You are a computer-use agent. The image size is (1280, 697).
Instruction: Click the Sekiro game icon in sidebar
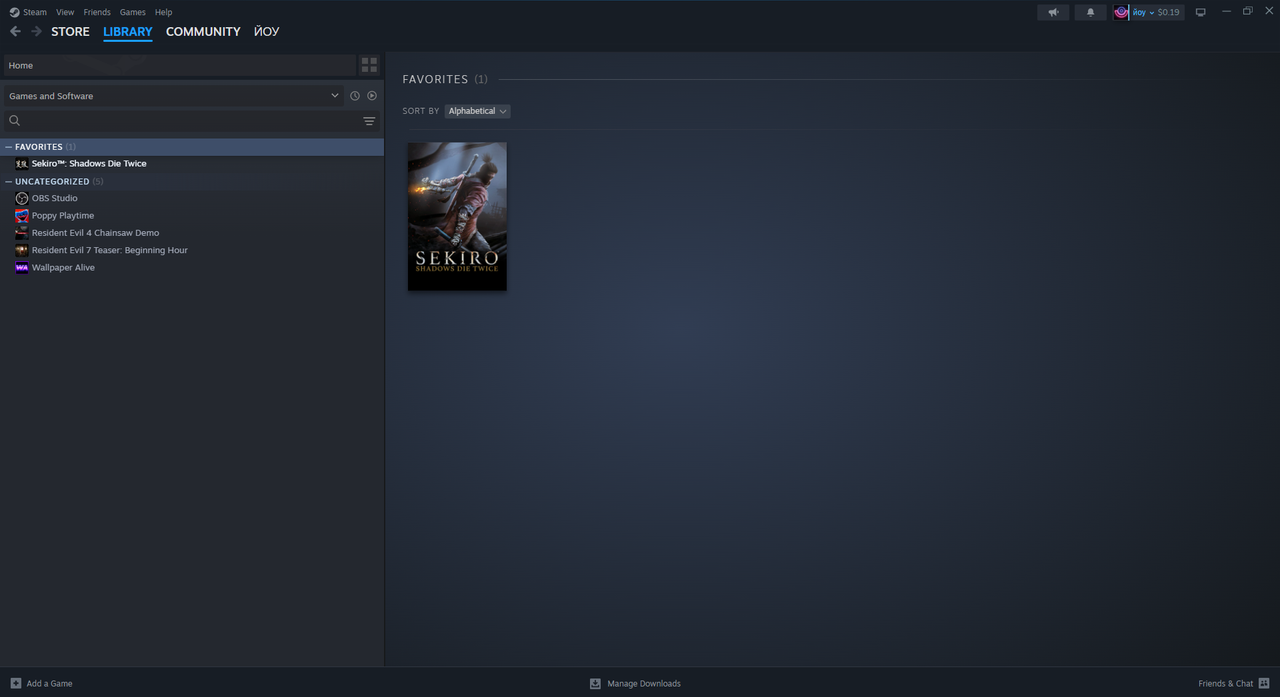tap(22, 164)
